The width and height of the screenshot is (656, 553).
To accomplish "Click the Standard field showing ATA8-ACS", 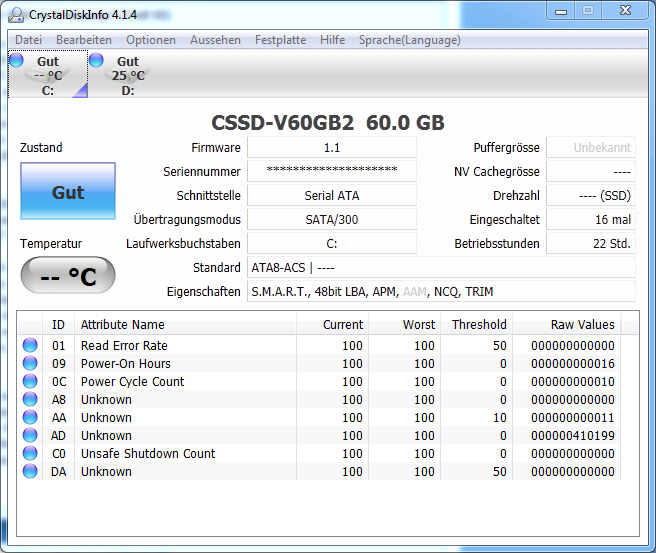I will click(x=441, y=267).
